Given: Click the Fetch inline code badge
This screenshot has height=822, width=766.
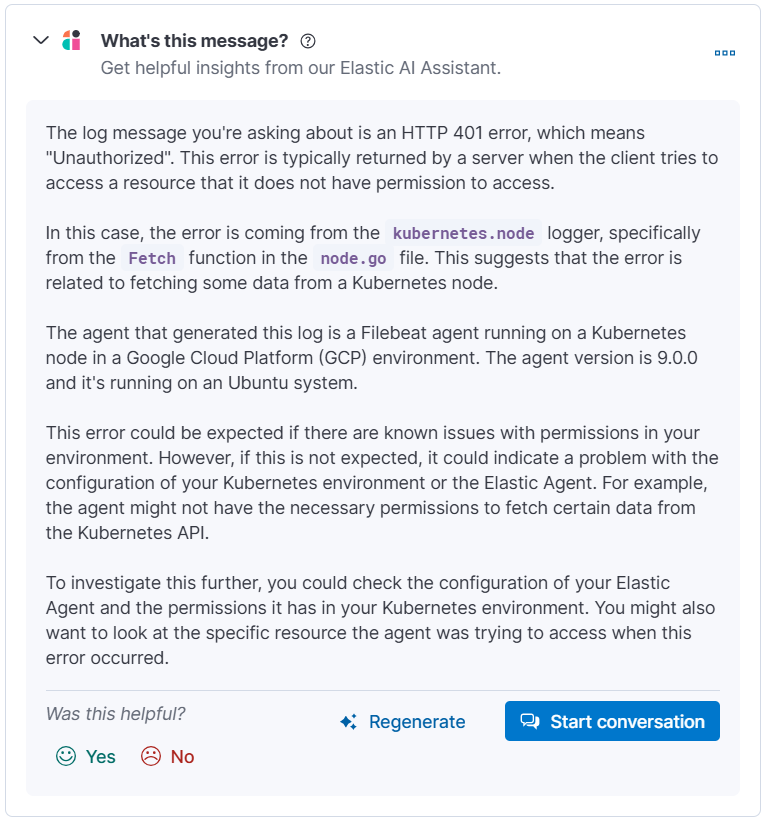Looking at the screenshot, I should tap(151, 258).
